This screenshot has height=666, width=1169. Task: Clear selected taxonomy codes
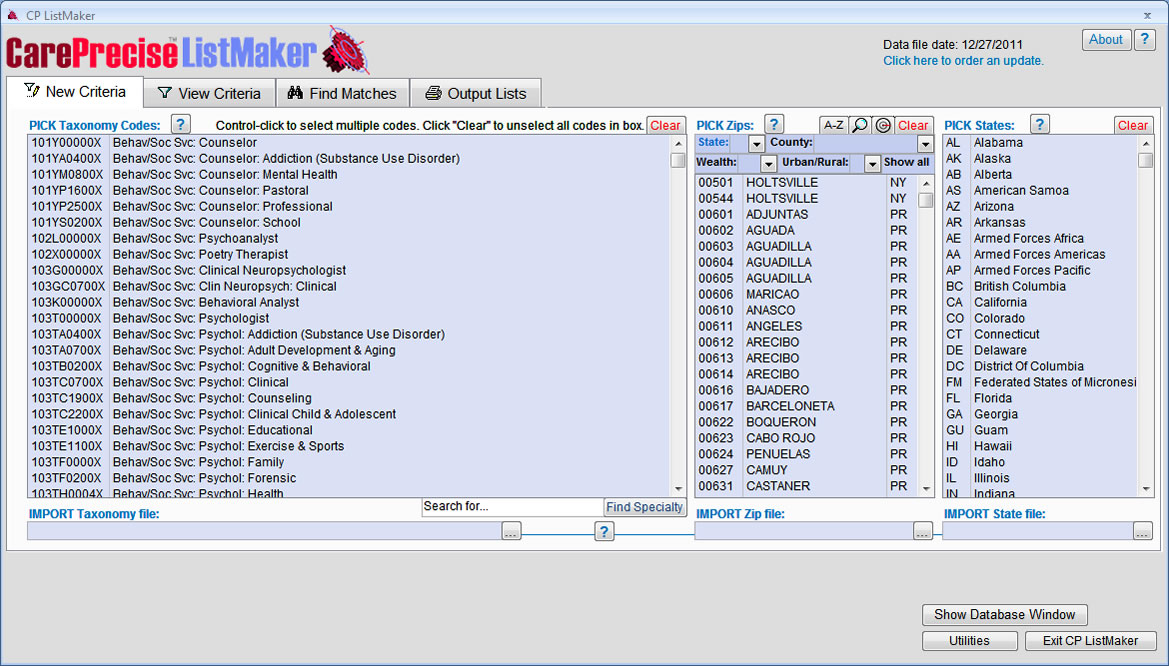pyautogui.click(x=665, y=125)
